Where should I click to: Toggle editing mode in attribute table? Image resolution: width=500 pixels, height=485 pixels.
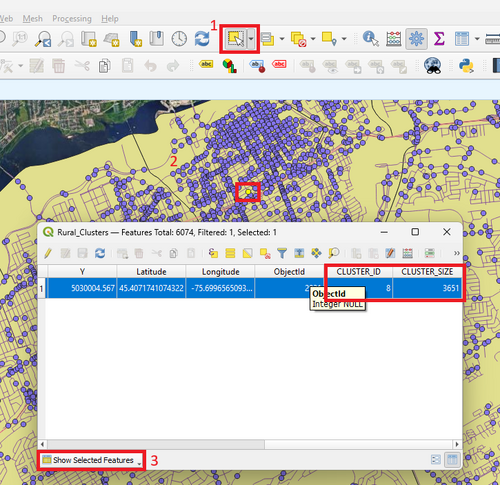coord(48,253)
